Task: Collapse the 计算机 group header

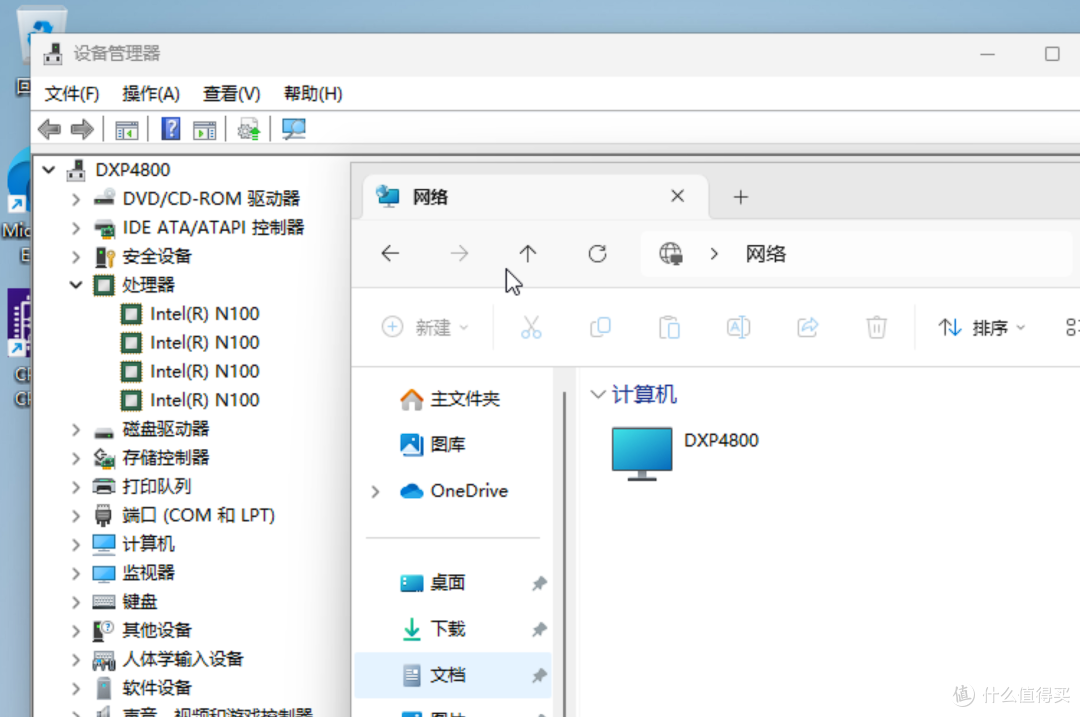Action: tap(597, 395)
